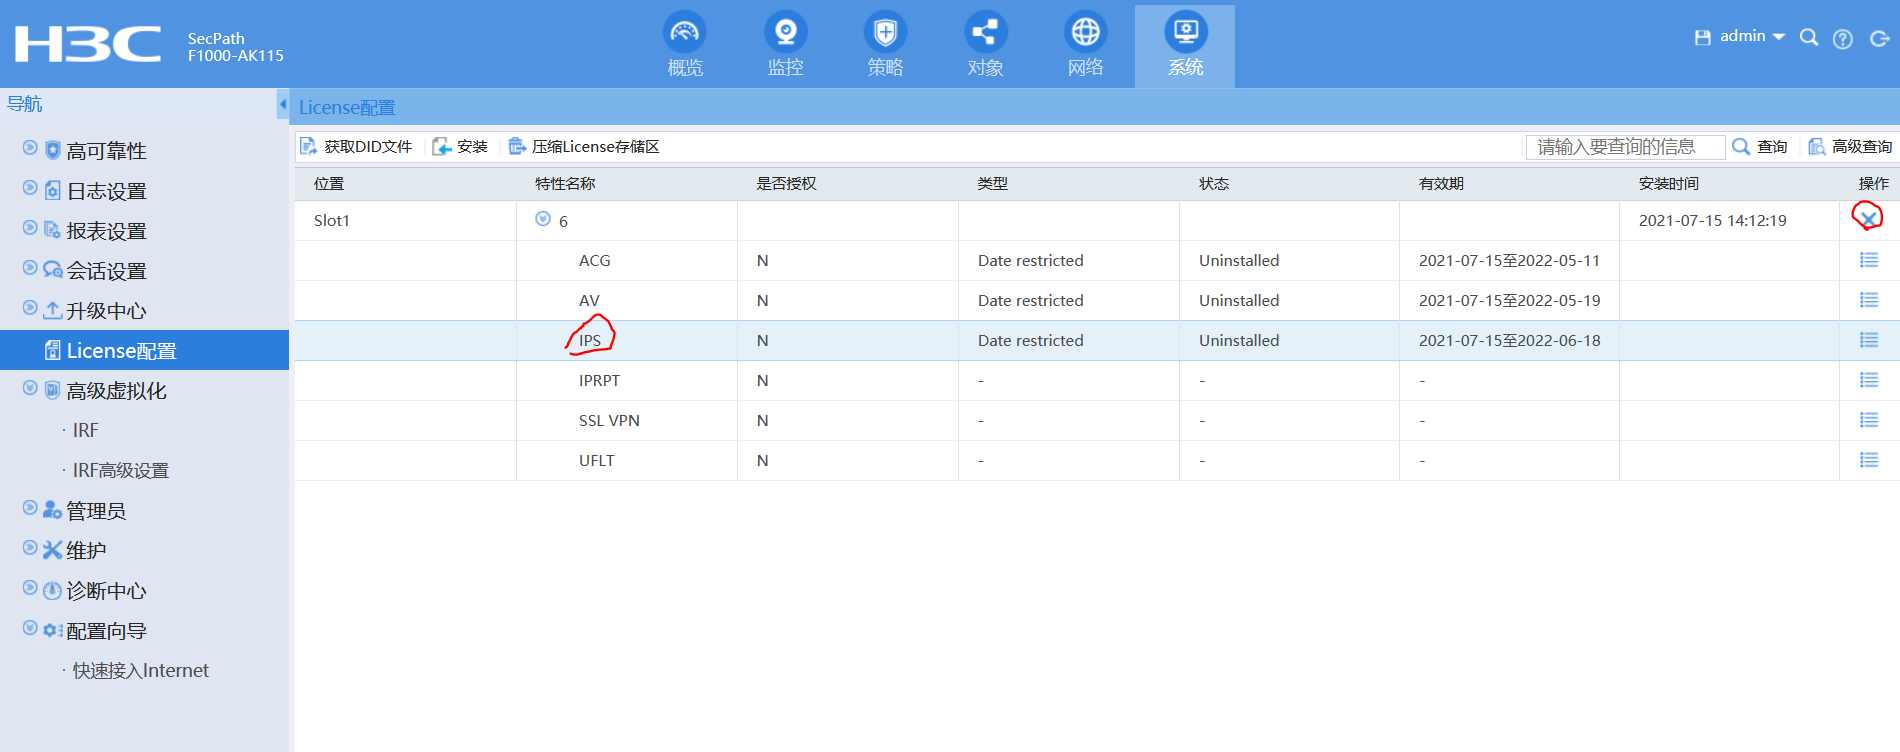This screenshot has height=752, width=1900.
Task: Sort by 特性名称 column header
Action: pyautogui.click(x=565, y=184)
